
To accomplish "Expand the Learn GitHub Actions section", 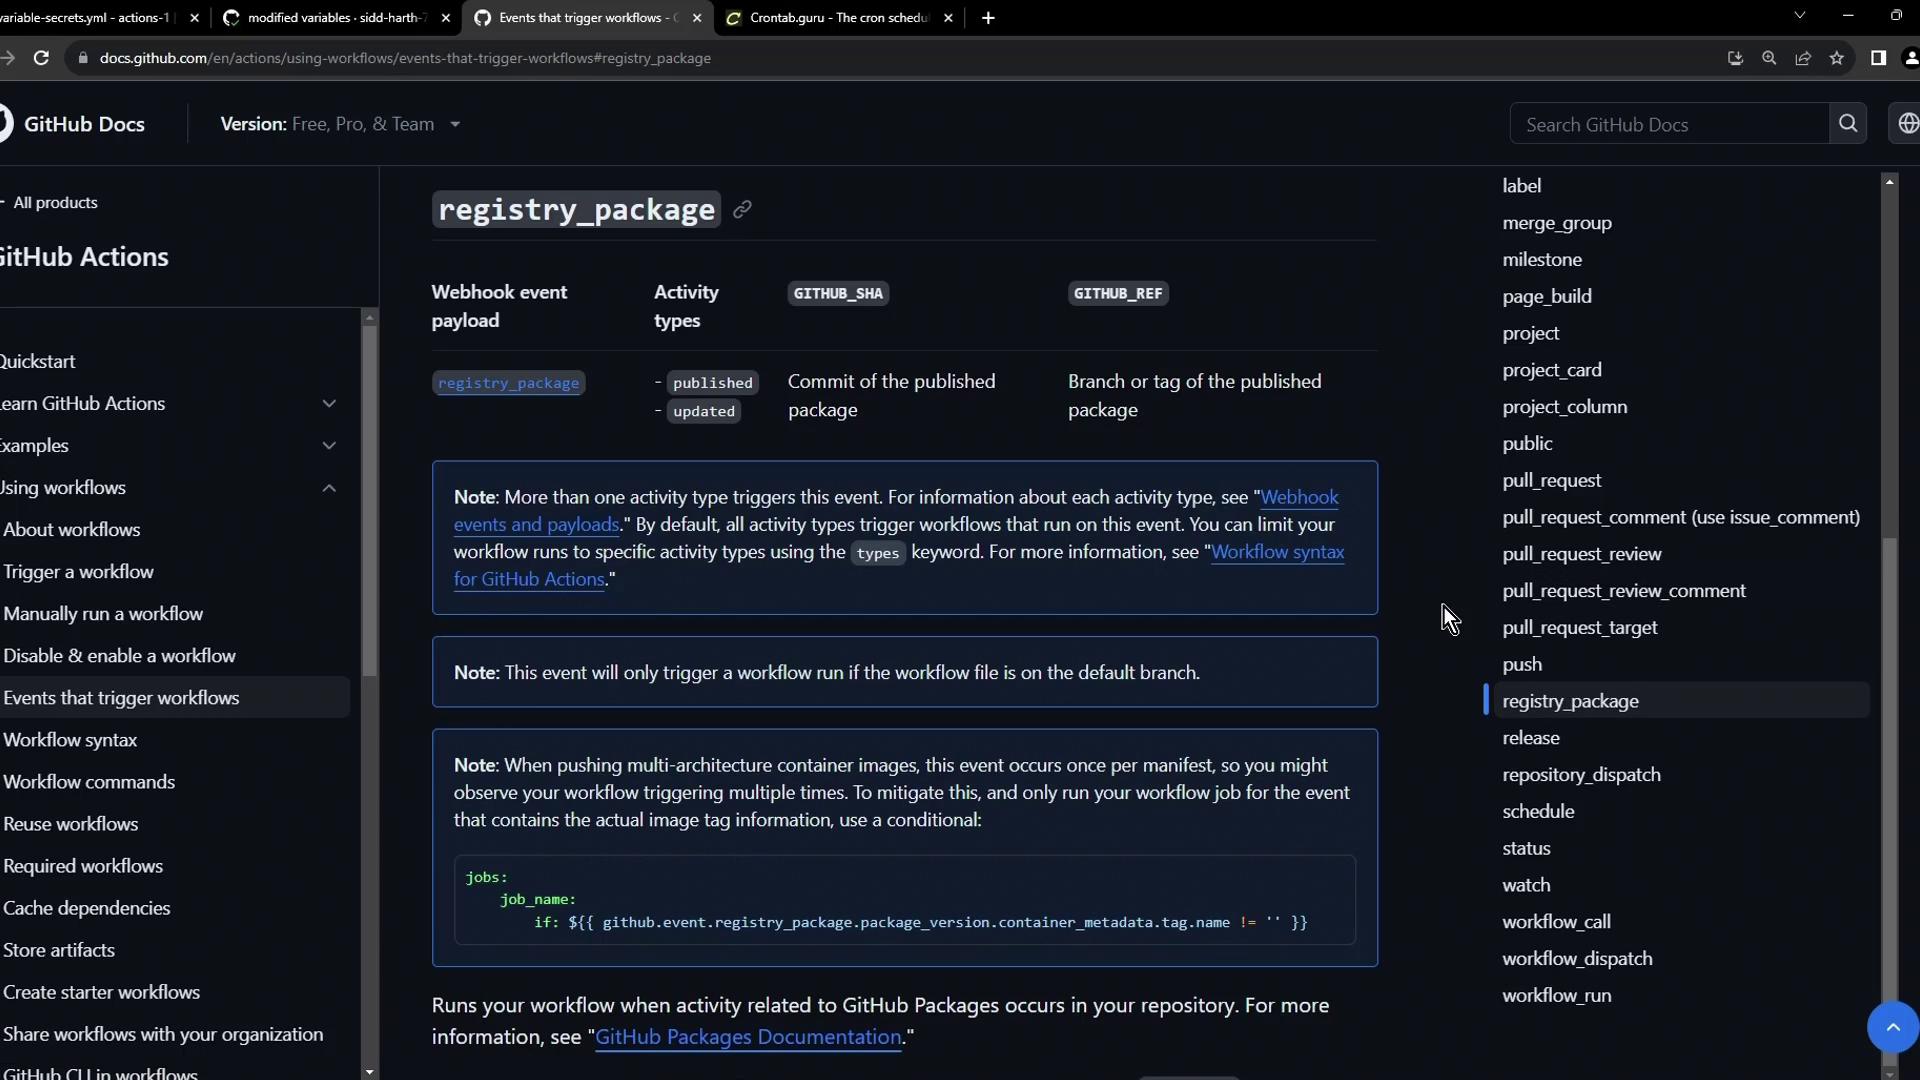I will [329, 403].
